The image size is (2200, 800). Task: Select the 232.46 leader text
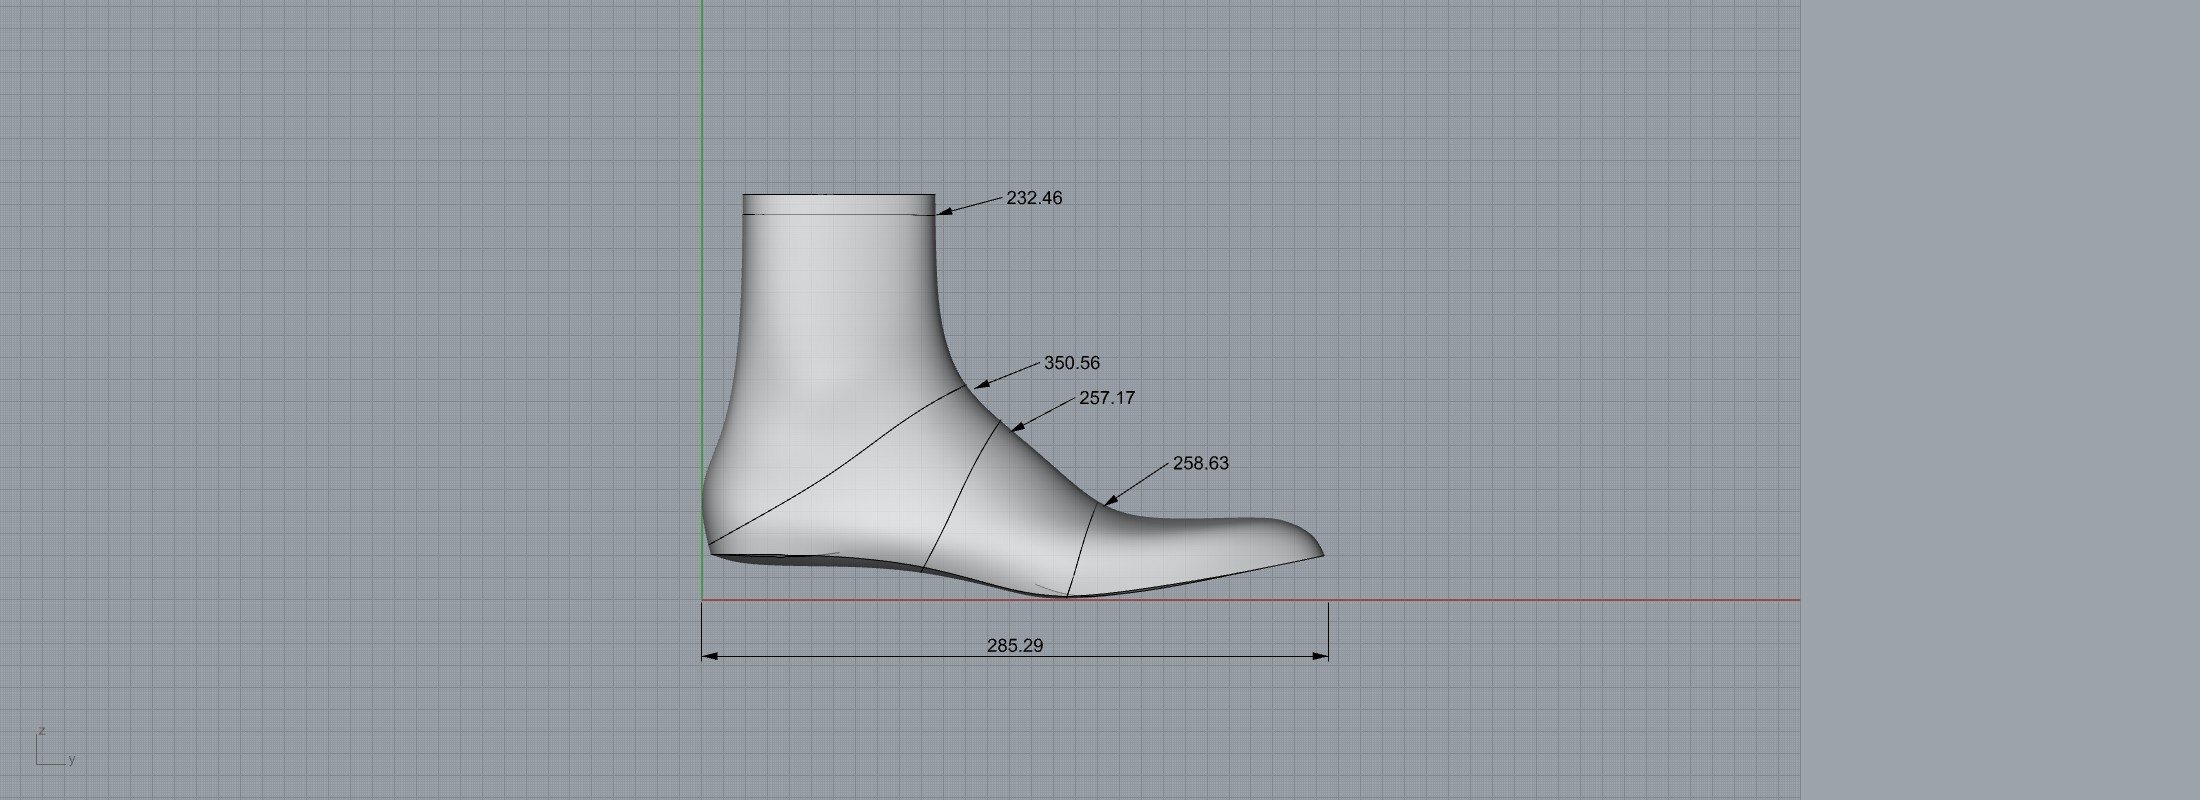(x=1034, y=198)
